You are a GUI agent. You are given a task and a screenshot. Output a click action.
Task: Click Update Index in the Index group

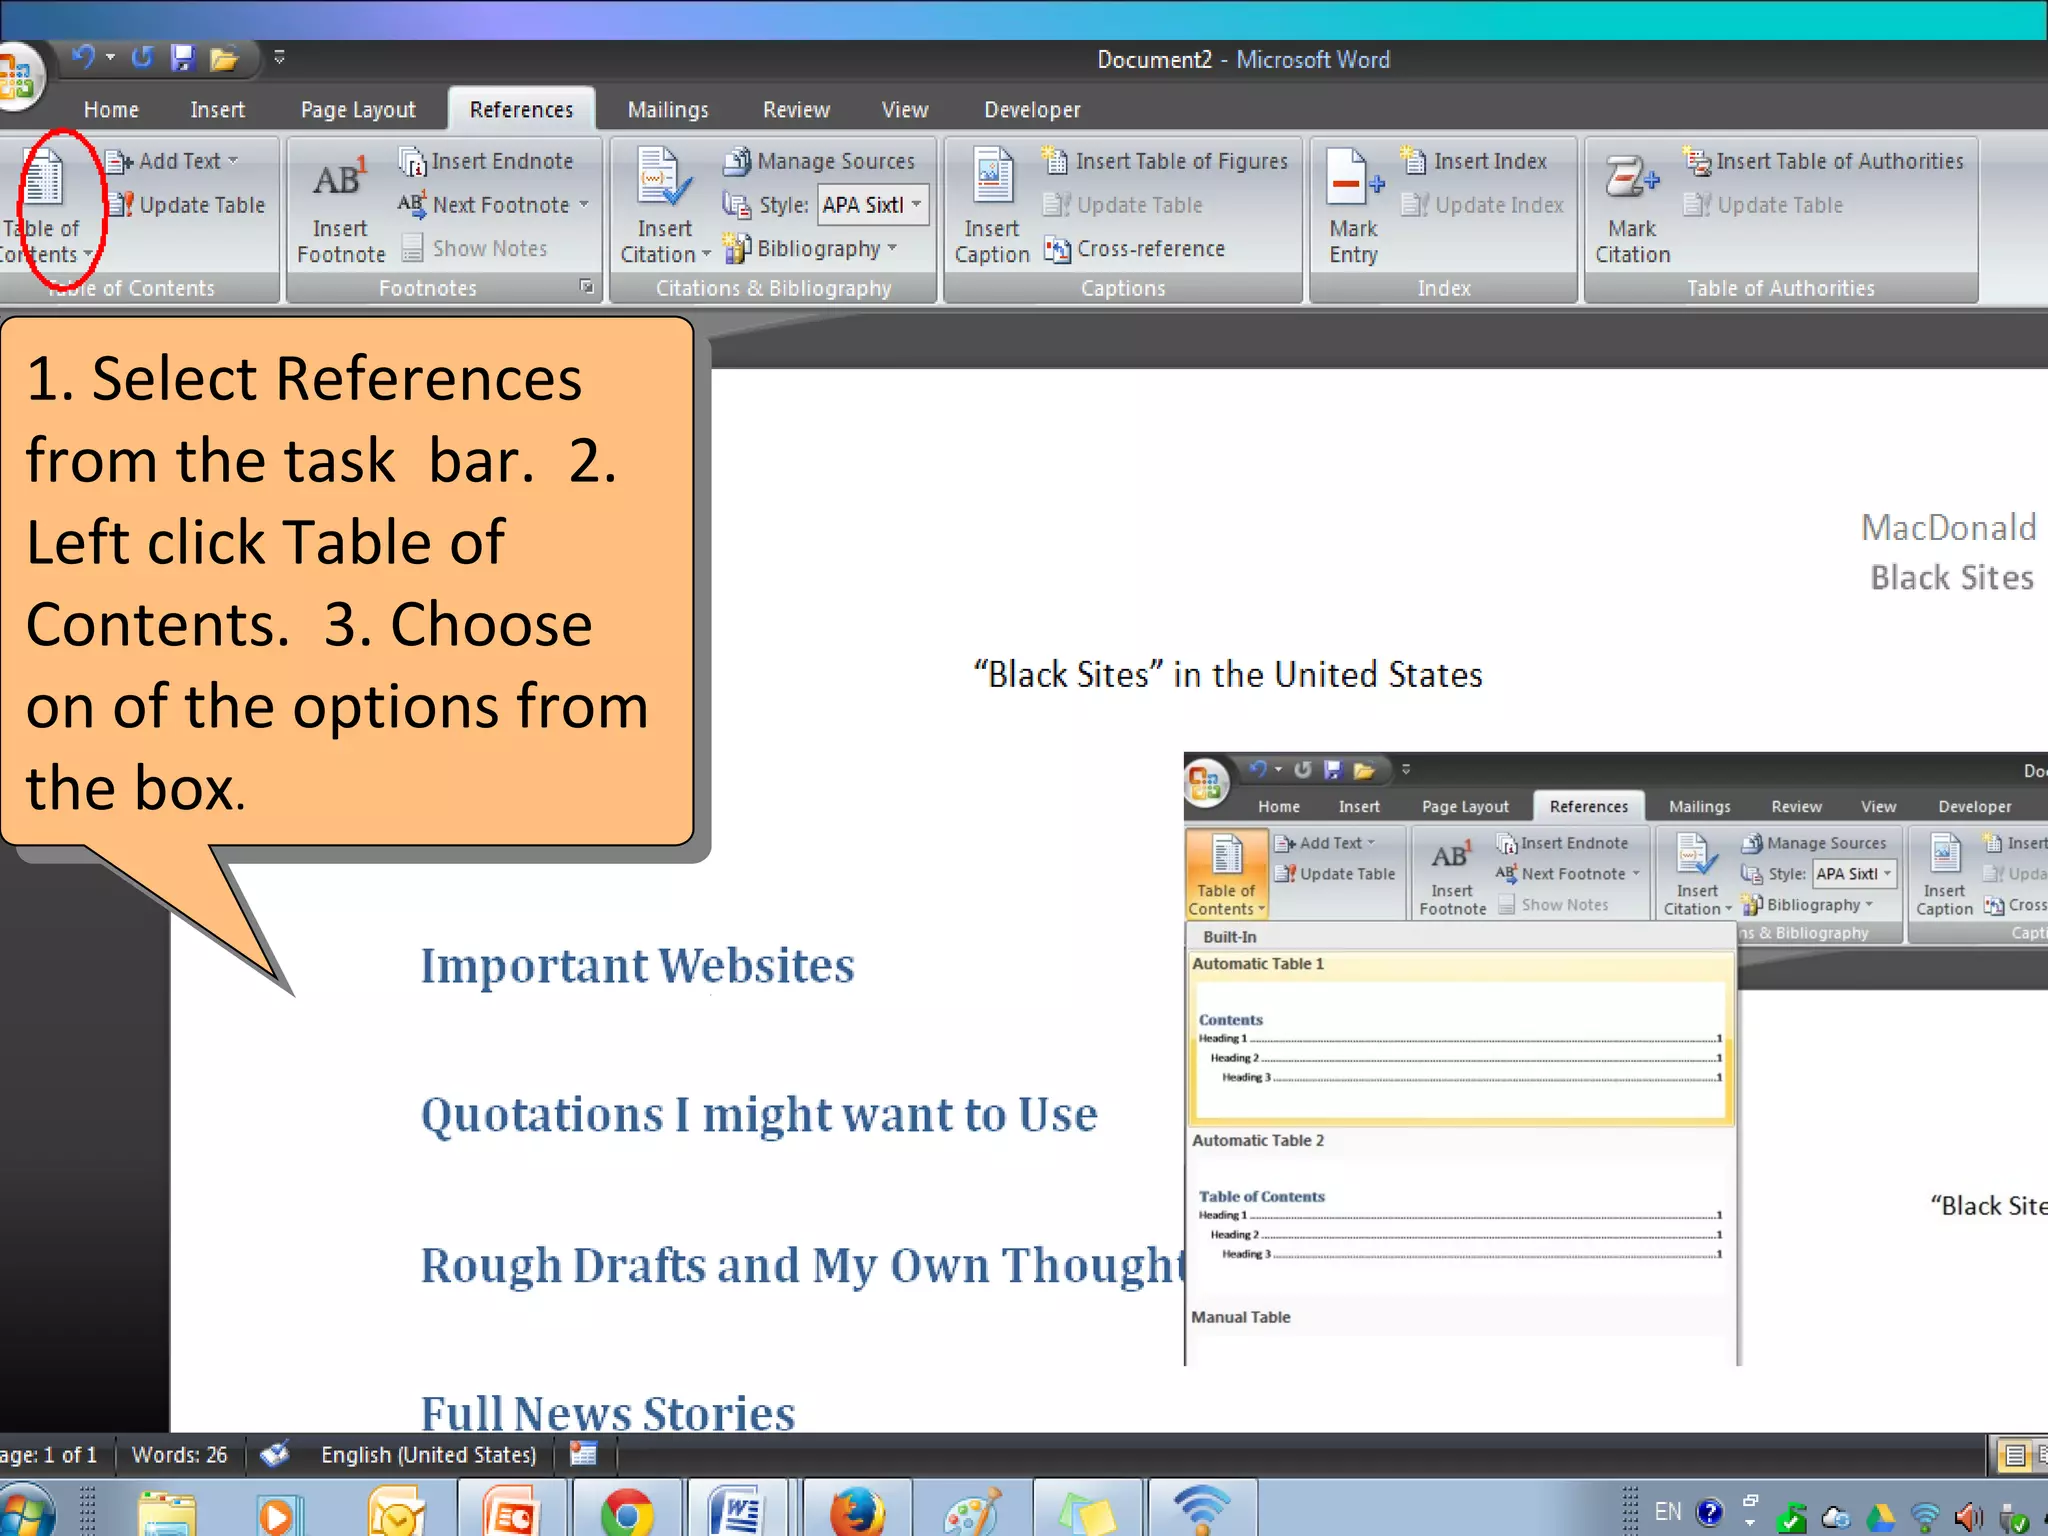[1483, 205]
